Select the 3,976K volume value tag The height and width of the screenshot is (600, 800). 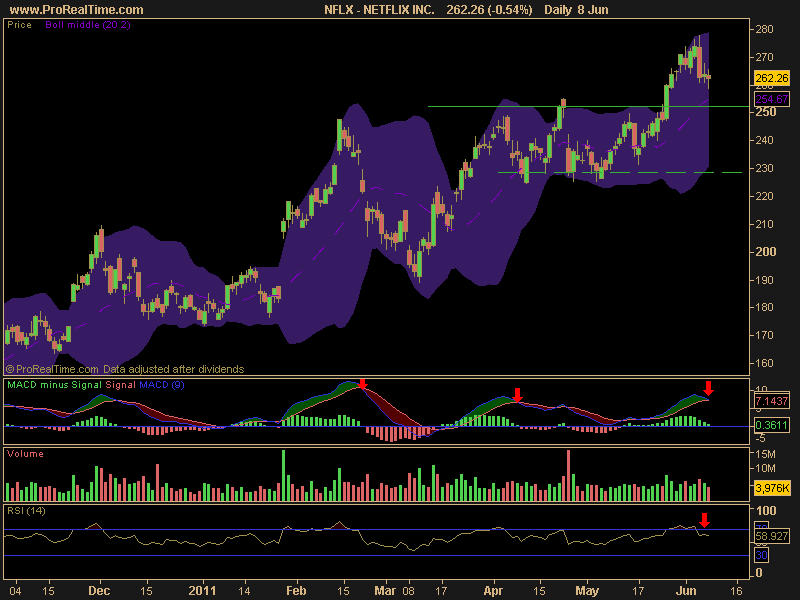771,488
